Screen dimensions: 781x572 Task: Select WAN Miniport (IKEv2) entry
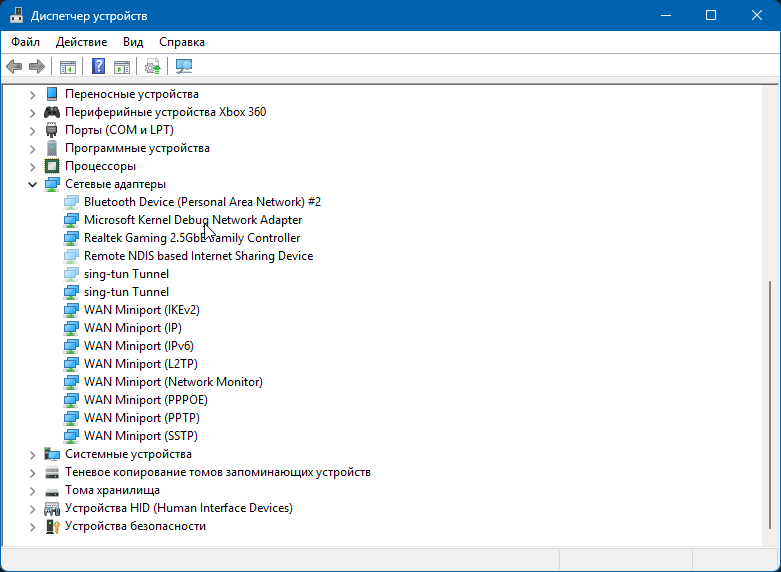click(x=141, y=310)
